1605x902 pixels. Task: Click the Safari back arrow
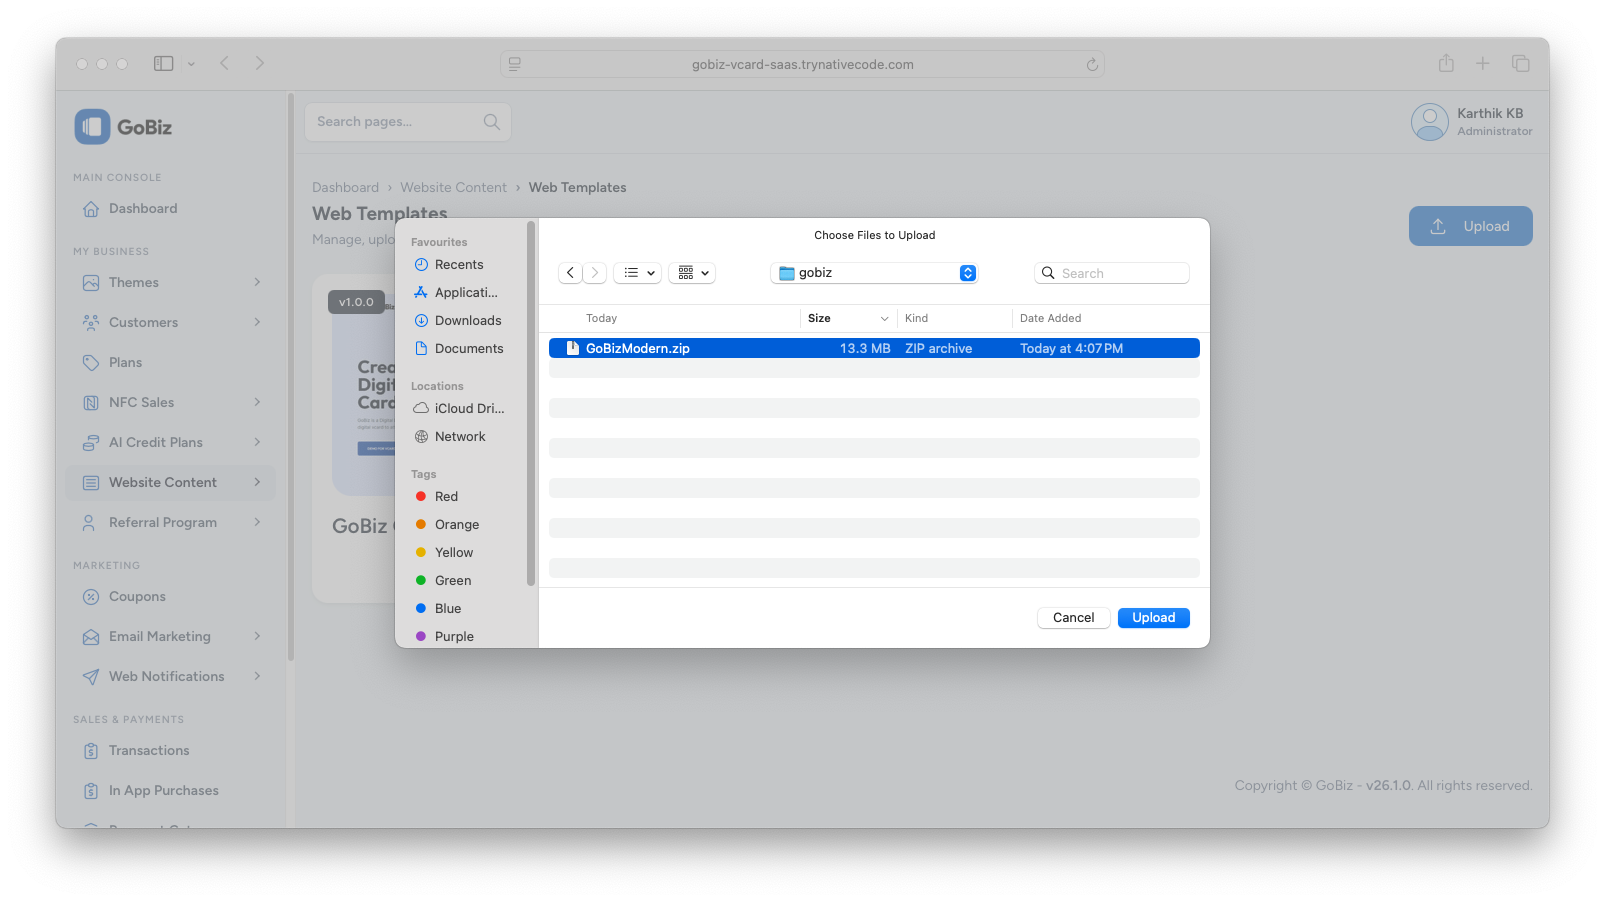point(225,63)
